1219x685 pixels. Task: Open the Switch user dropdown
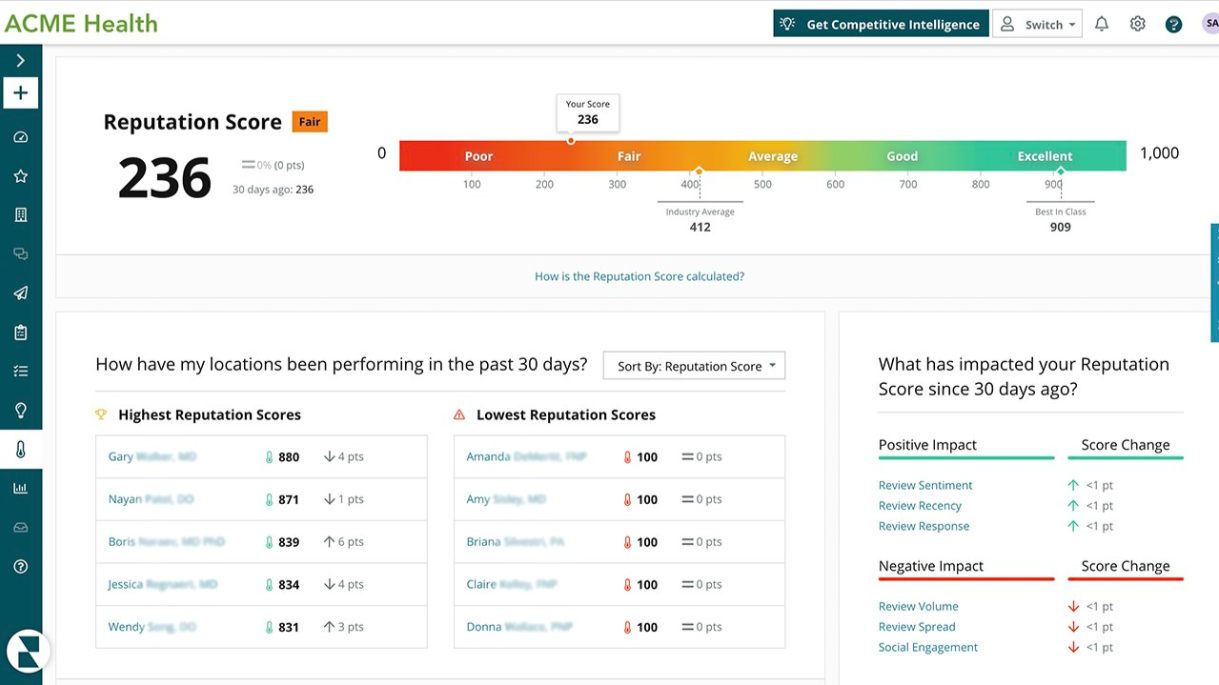point(1037,24)
